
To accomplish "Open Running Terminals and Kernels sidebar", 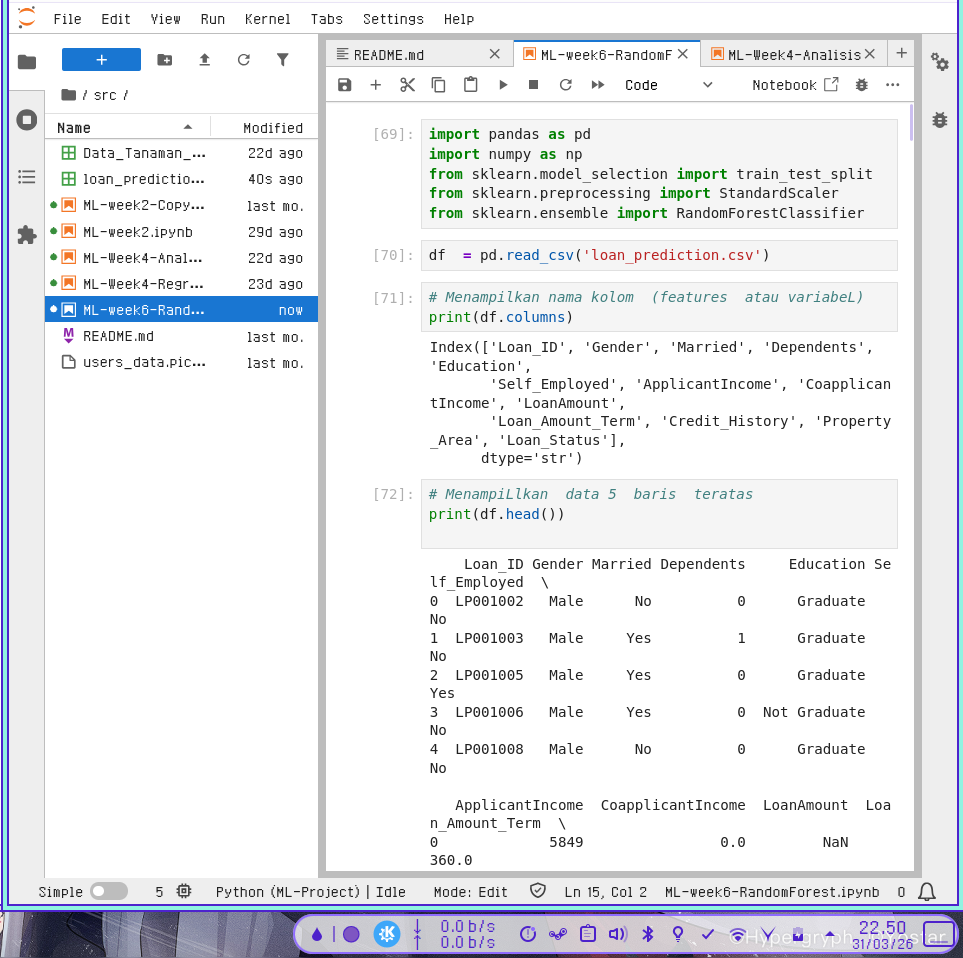I will [x=27, y=120].
